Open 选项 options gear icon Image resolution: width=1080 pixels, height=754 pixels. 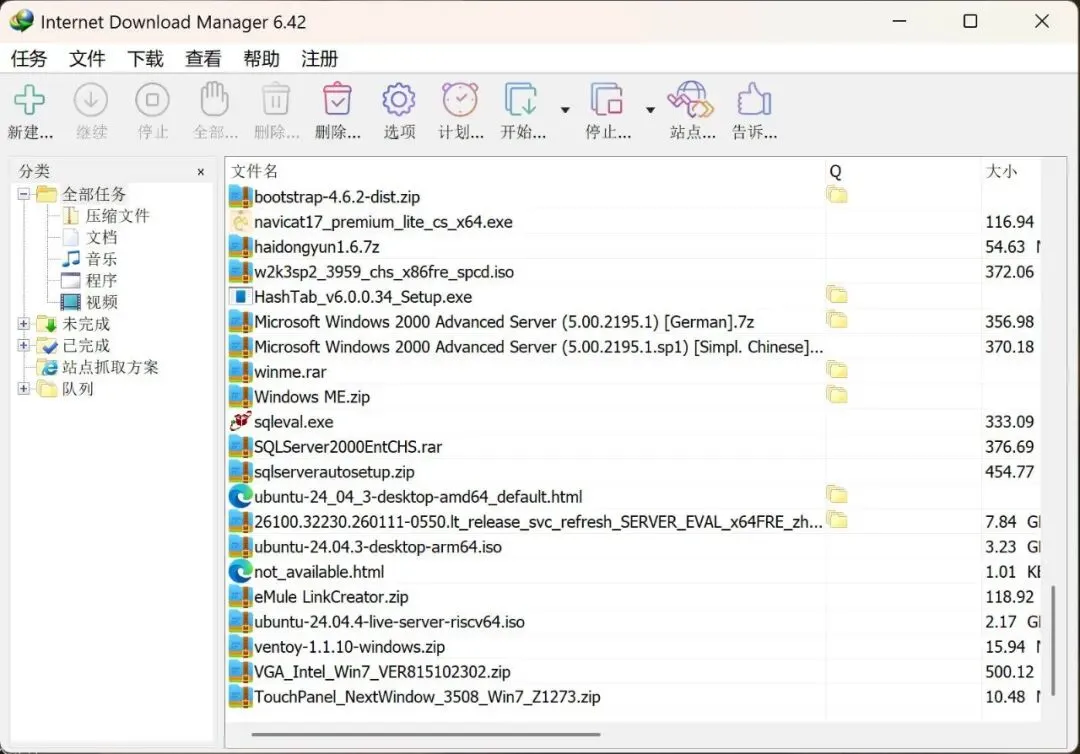[399, 101]
